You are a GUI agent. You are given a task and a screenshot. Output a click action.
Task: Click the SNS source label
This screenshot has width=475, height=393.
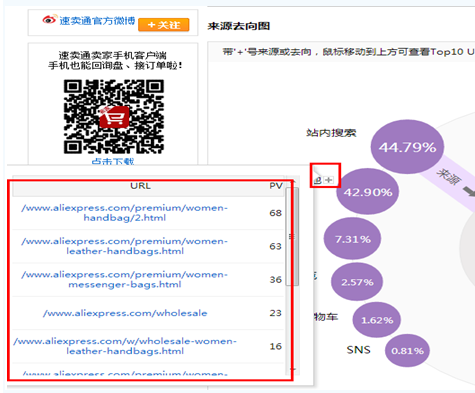(358, 350)
